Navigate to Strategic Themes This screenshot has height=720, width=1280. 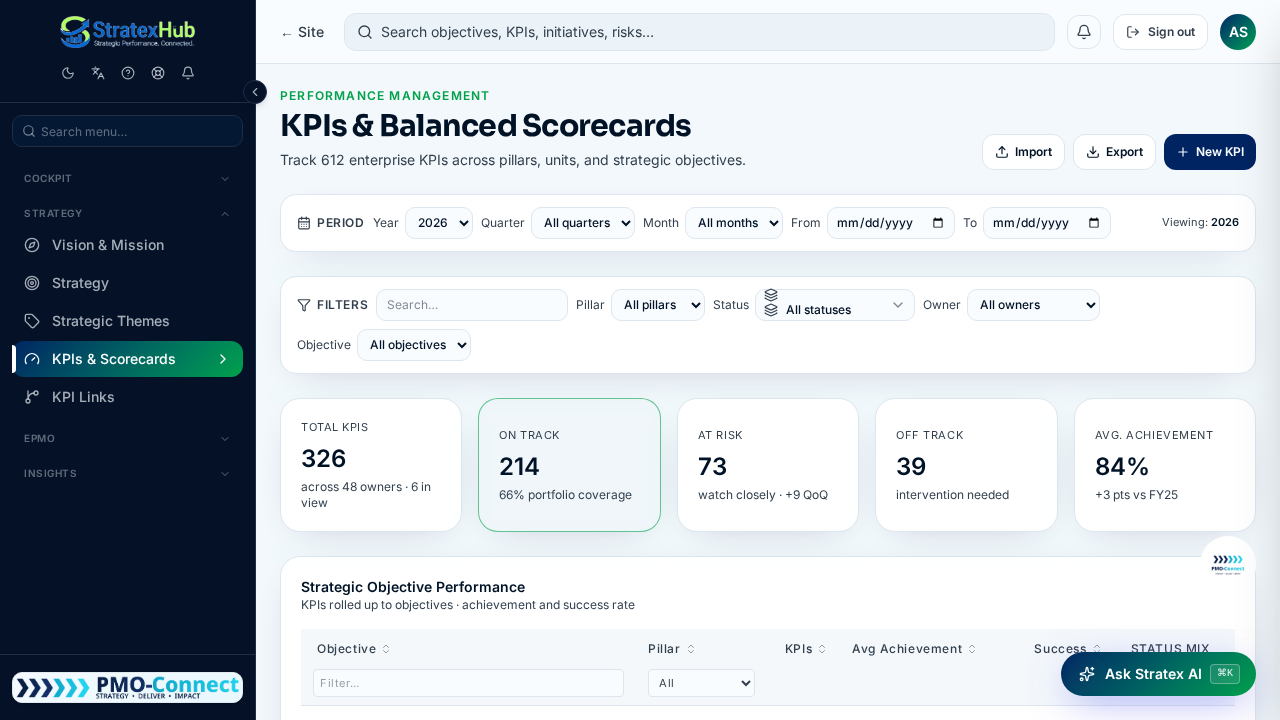click(x=127, y=321)
